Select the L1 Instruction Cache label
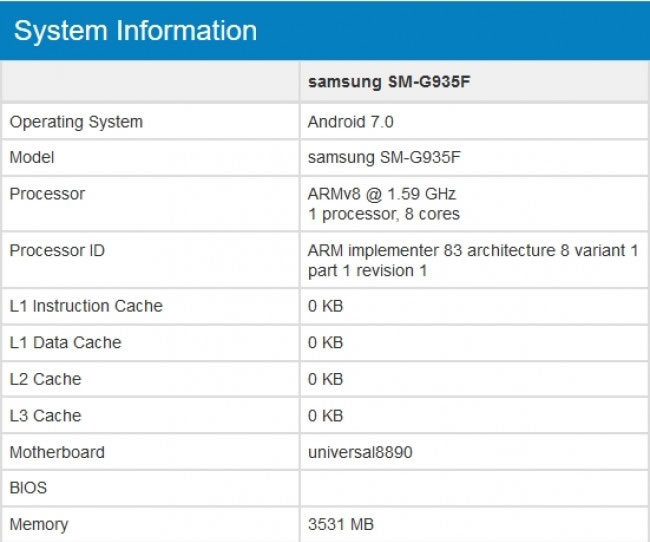 tap(86, 306)
